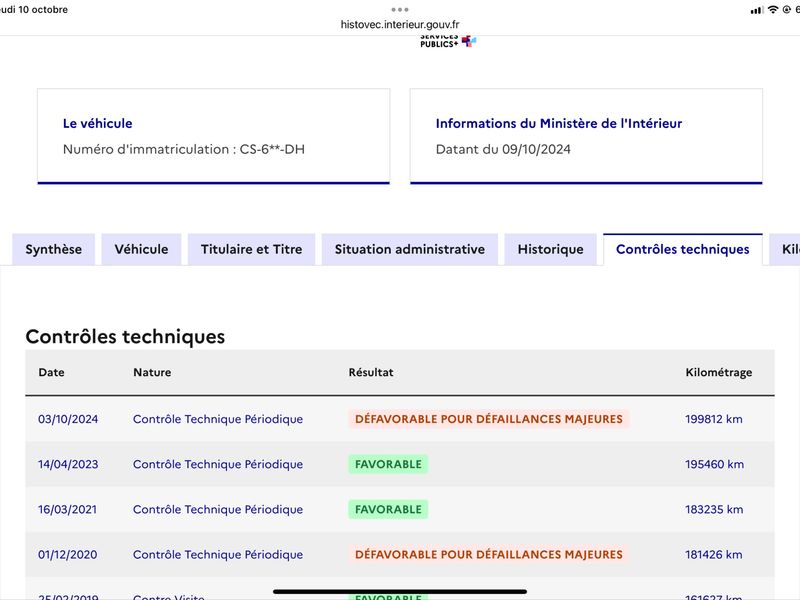The image size is (800, 600).
Task: Click the date 14/04/2023
Action: pos(68,464)
